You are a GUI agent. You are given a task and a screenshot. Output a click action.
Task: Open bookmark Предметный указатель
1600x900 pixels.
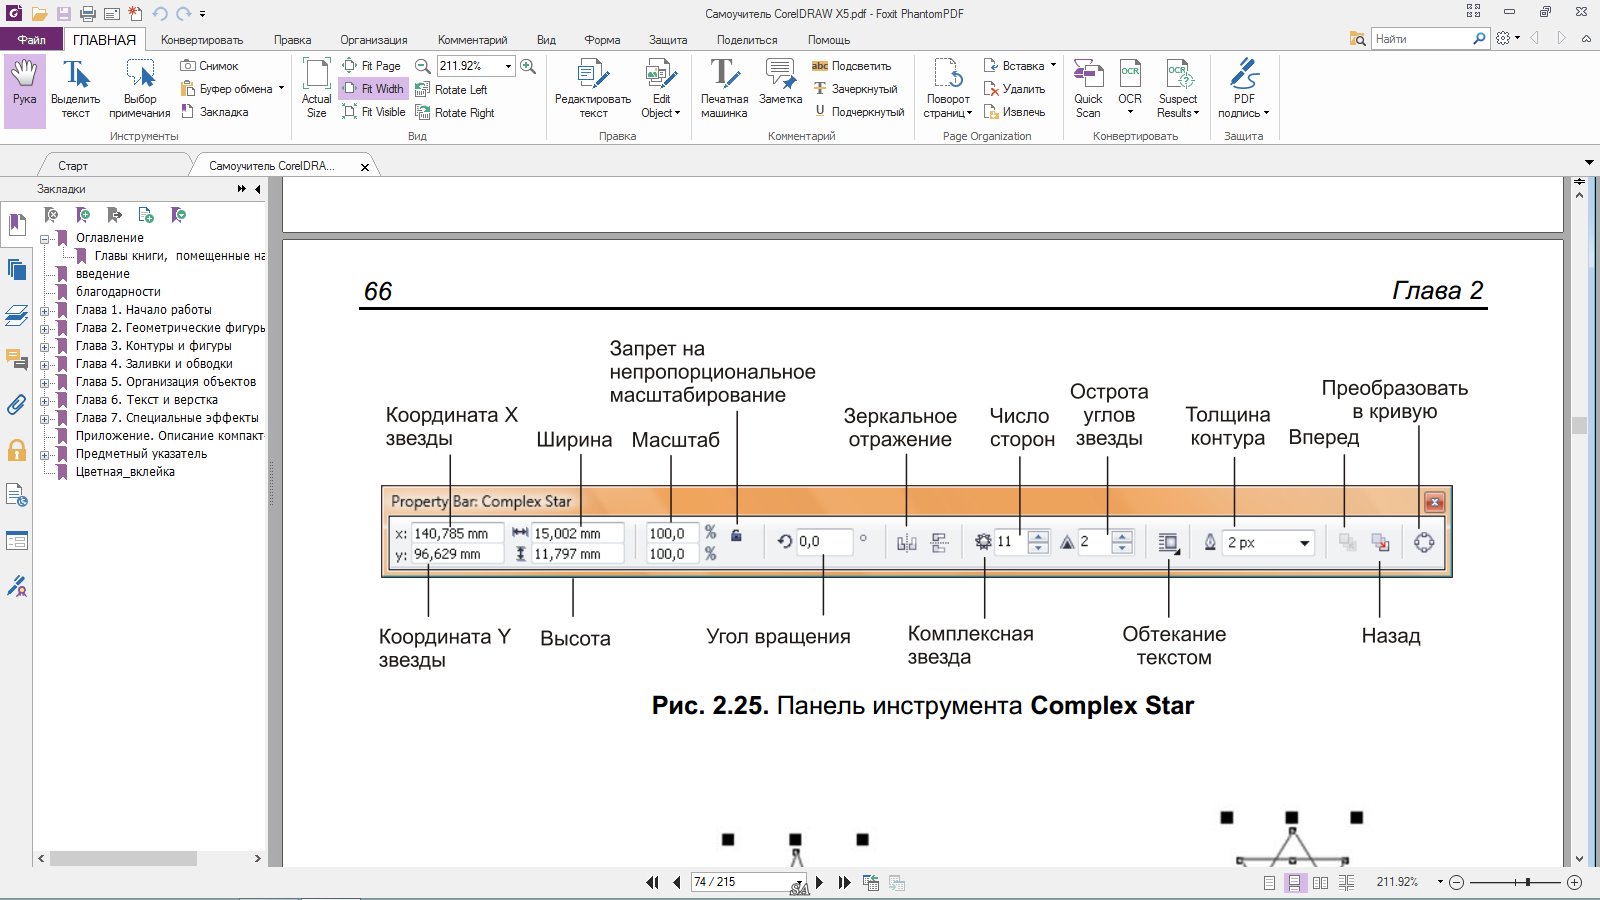coord(141,454)
